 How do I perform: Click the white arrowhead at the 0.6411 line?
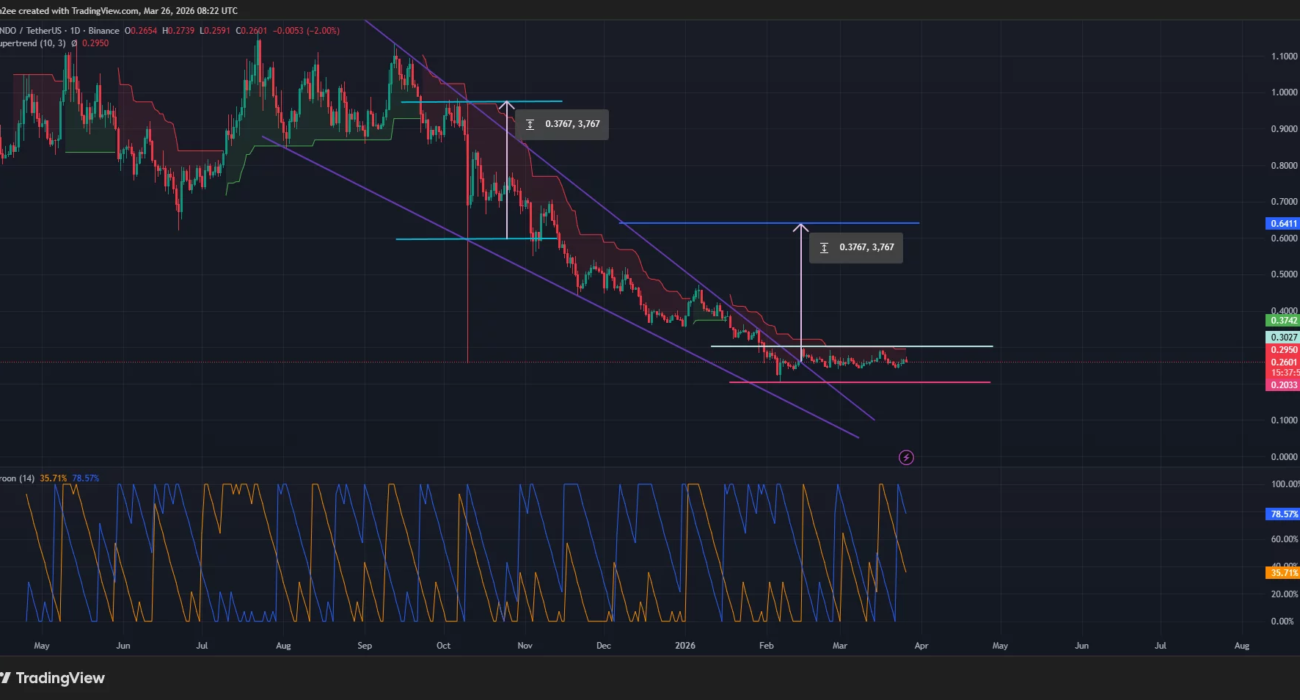(x=800, y=229)
